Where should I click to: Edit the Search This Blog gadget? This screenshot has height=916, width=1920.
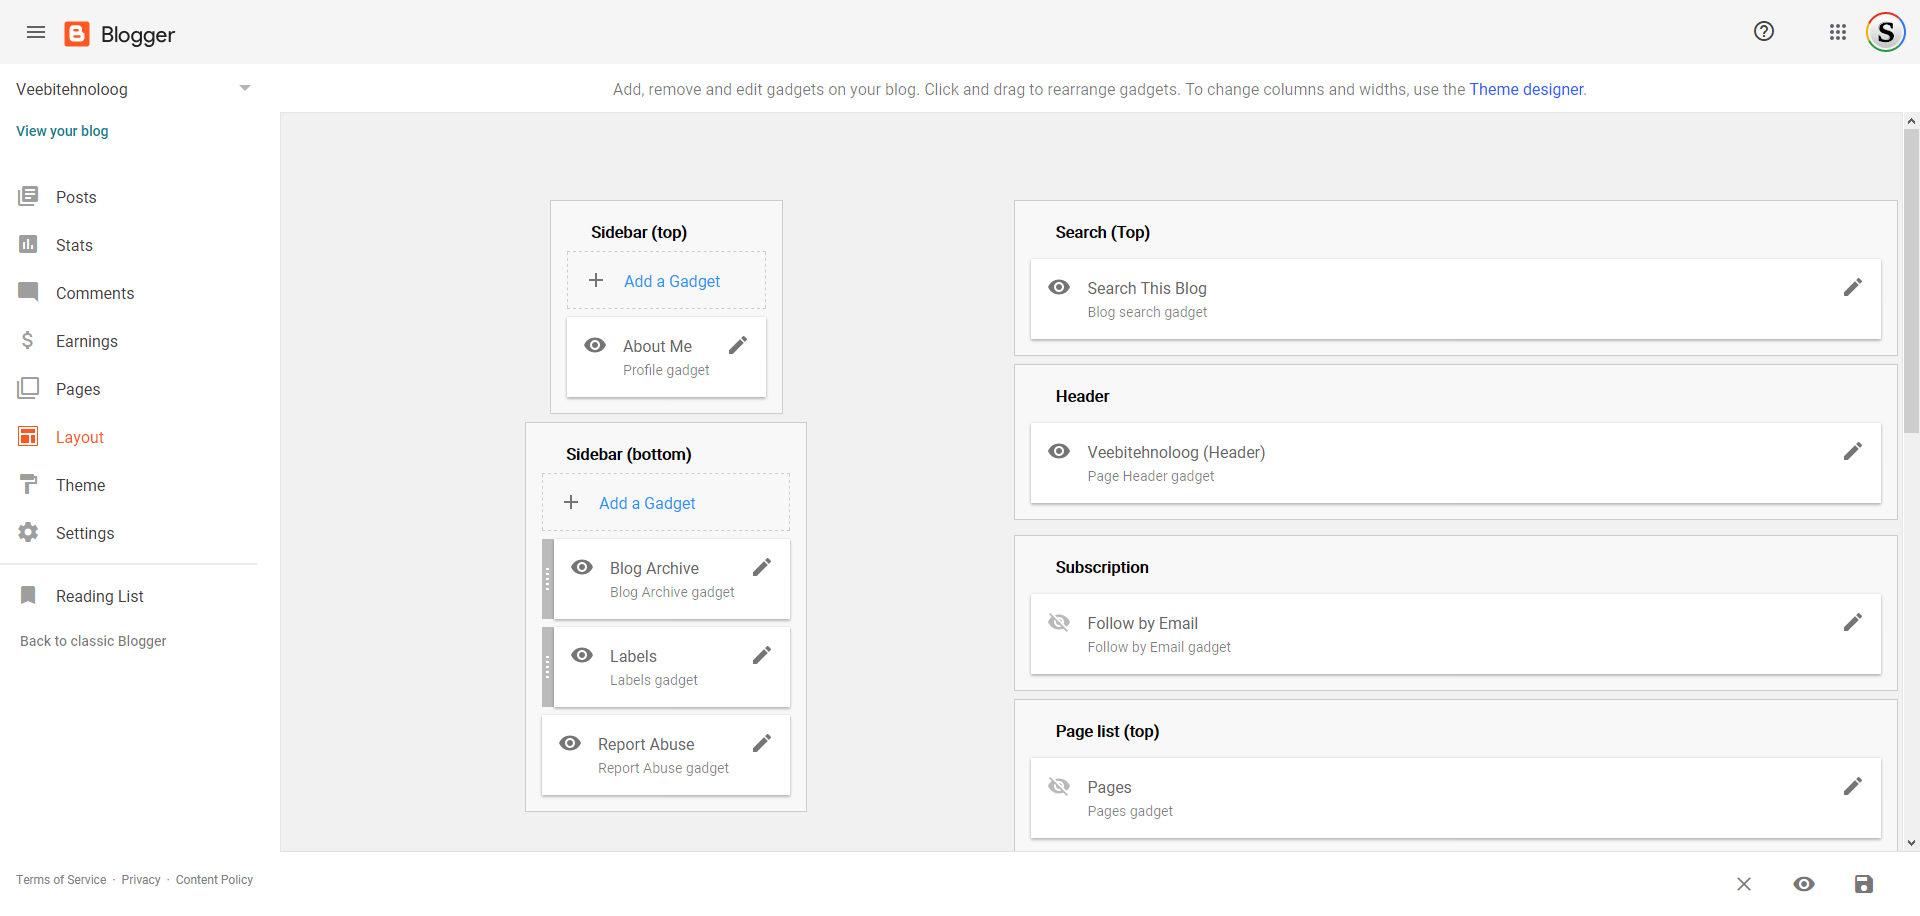point(1852,288)
